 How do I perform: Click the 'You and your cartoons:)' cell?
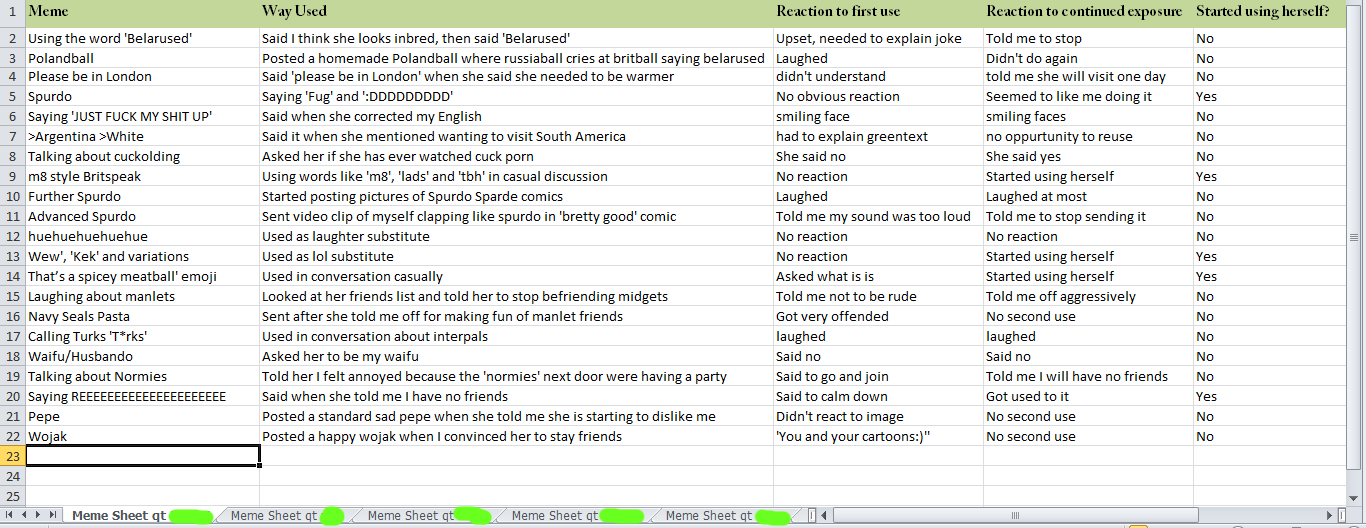tap(878, 436)
